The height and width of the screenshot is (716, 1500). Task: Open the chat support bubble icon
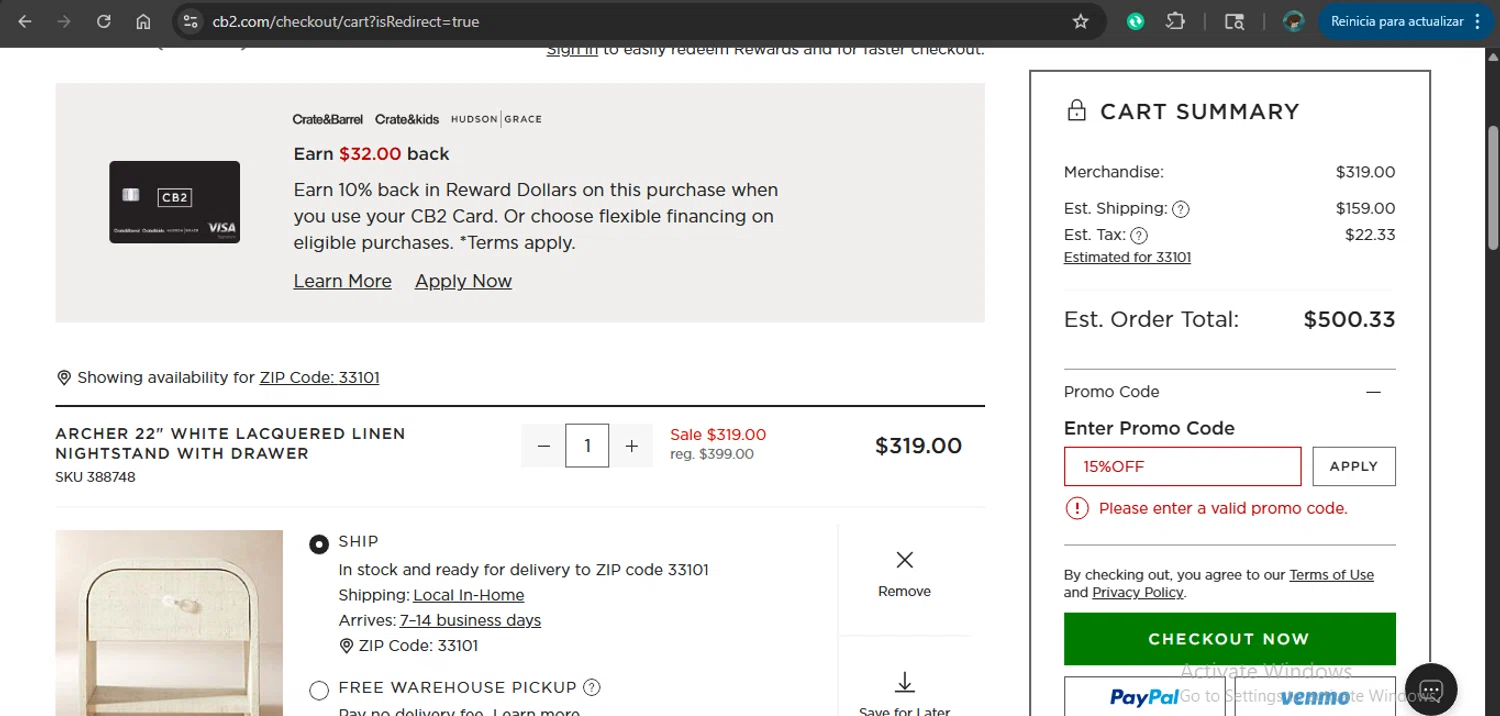(1430, 690)
